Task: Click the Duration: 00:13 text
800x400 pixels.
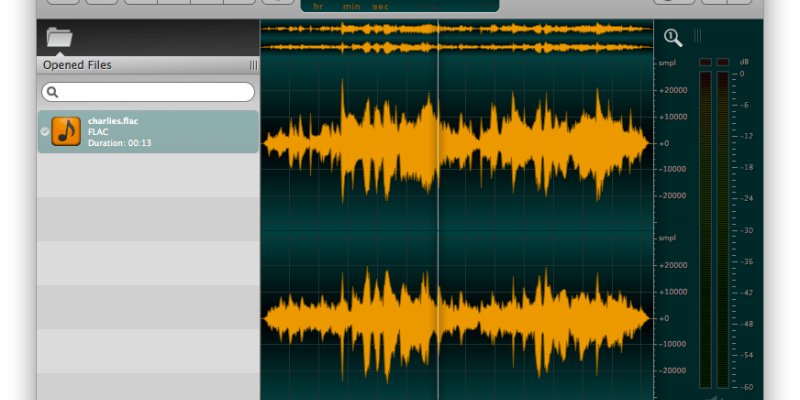Action: [120, 143]
